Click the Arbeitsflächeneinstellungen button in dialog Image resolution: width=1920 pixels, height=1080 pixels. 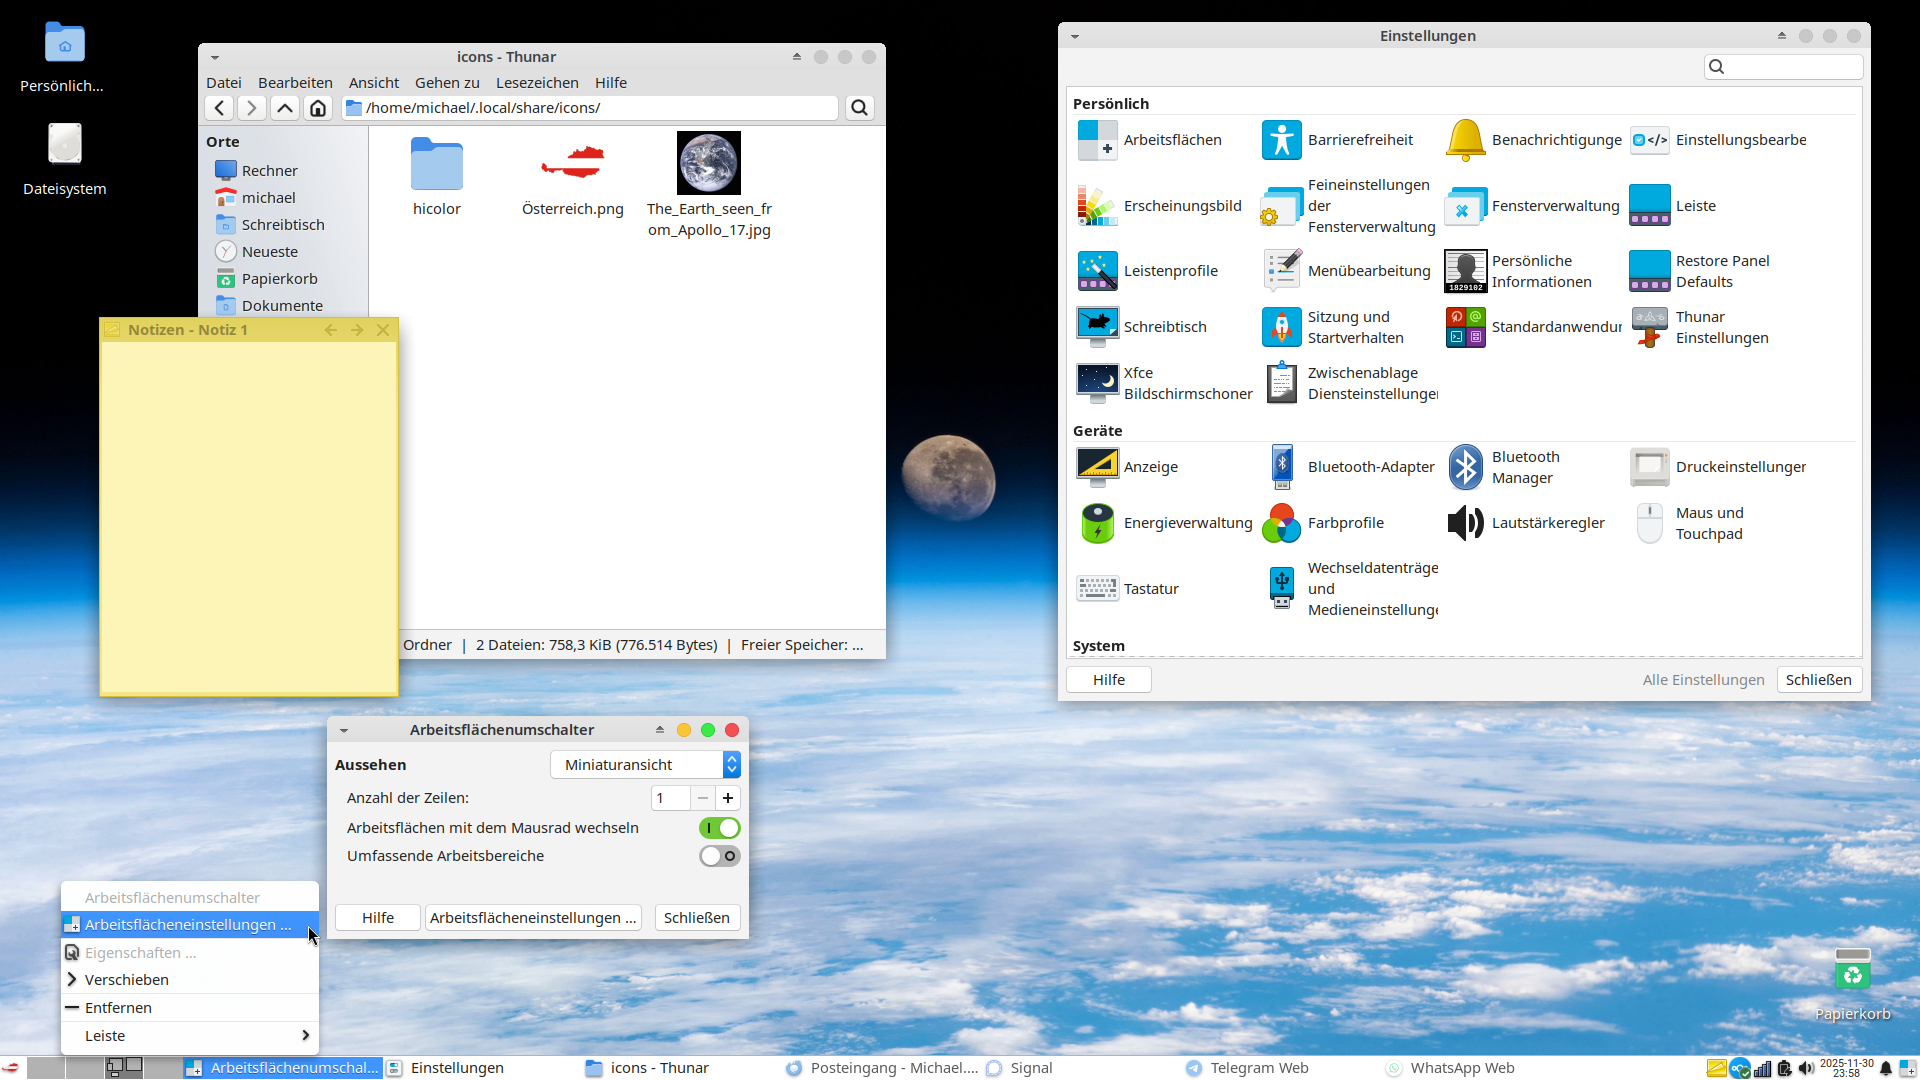tap(533, 918)
